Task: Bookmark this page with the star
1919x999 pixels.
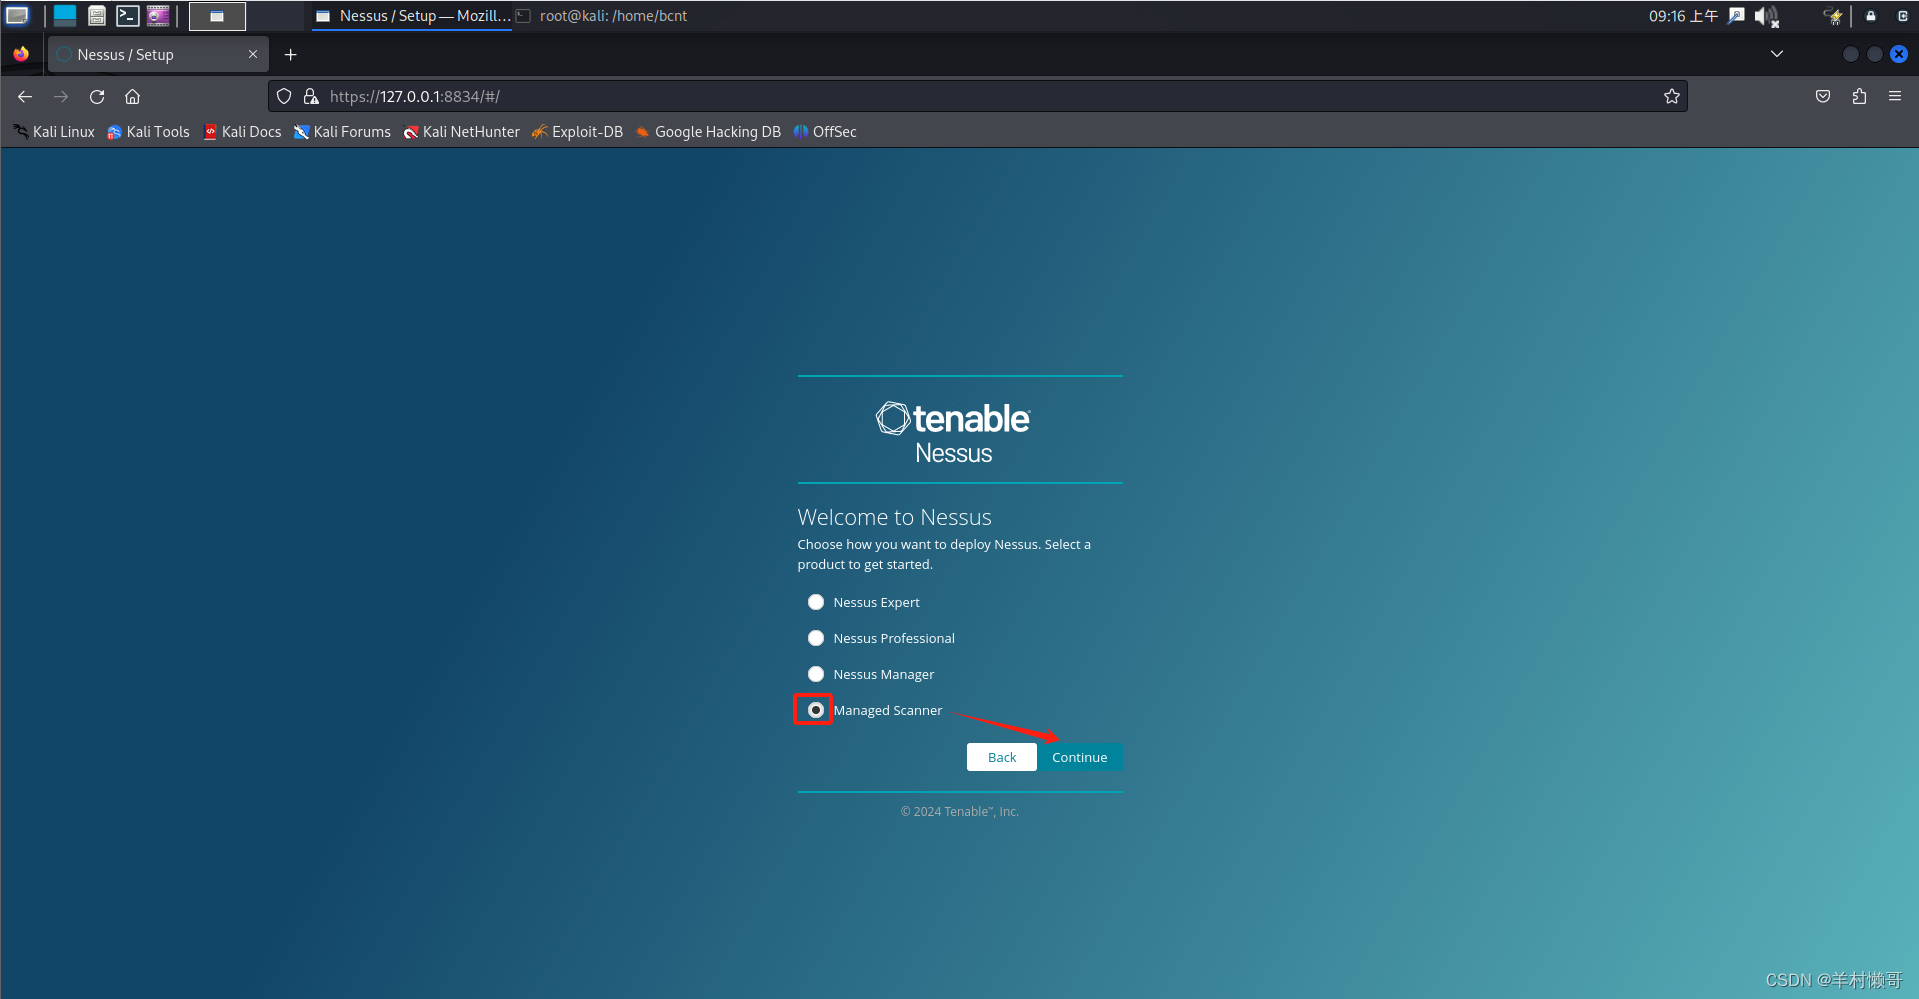Action: click(x=1672, y=97)
